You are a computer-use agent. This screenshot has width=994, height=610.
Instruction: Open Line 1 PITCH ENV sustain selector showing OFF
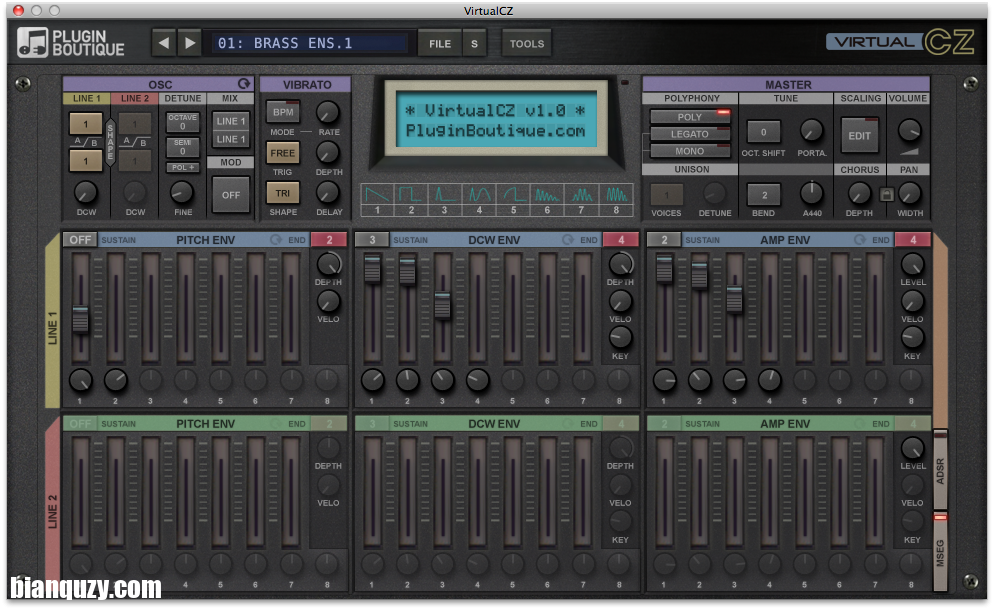coord(80,240)
